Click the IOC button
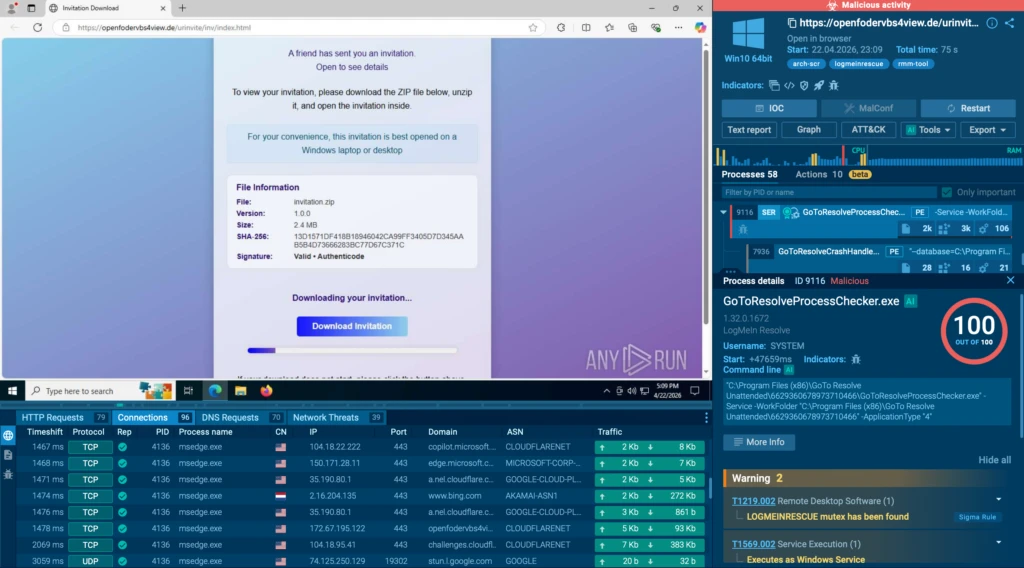Screen dimensions: 1024x568 tap(769, 108)
